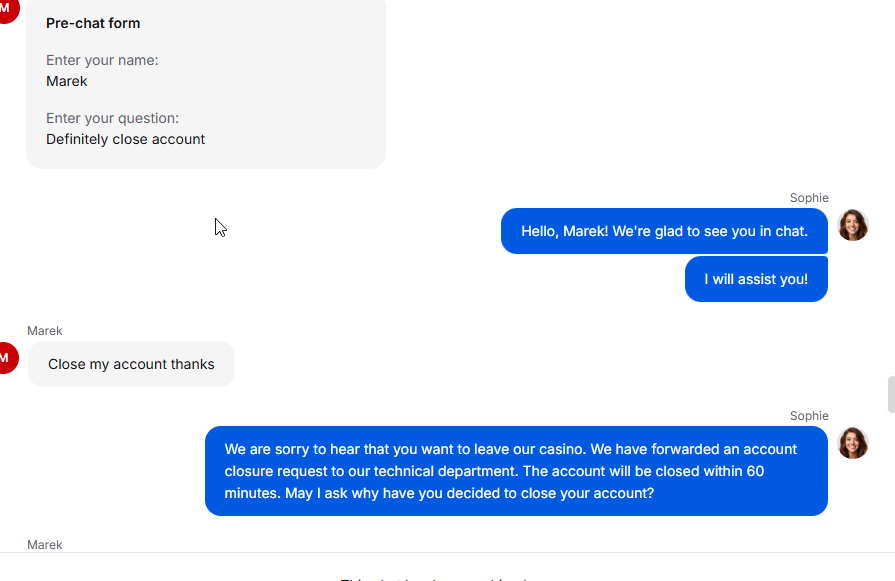
Task: Click the partially visible notice text below the divider
Action: pos(434,579)
